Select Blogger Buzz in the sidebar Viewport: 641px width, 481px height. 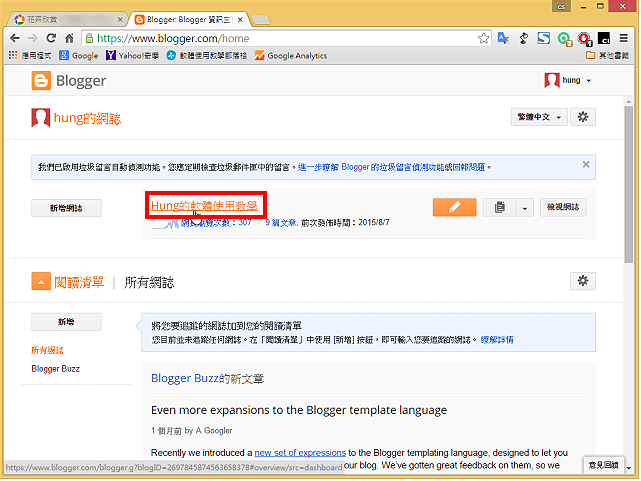coord(56,369)
